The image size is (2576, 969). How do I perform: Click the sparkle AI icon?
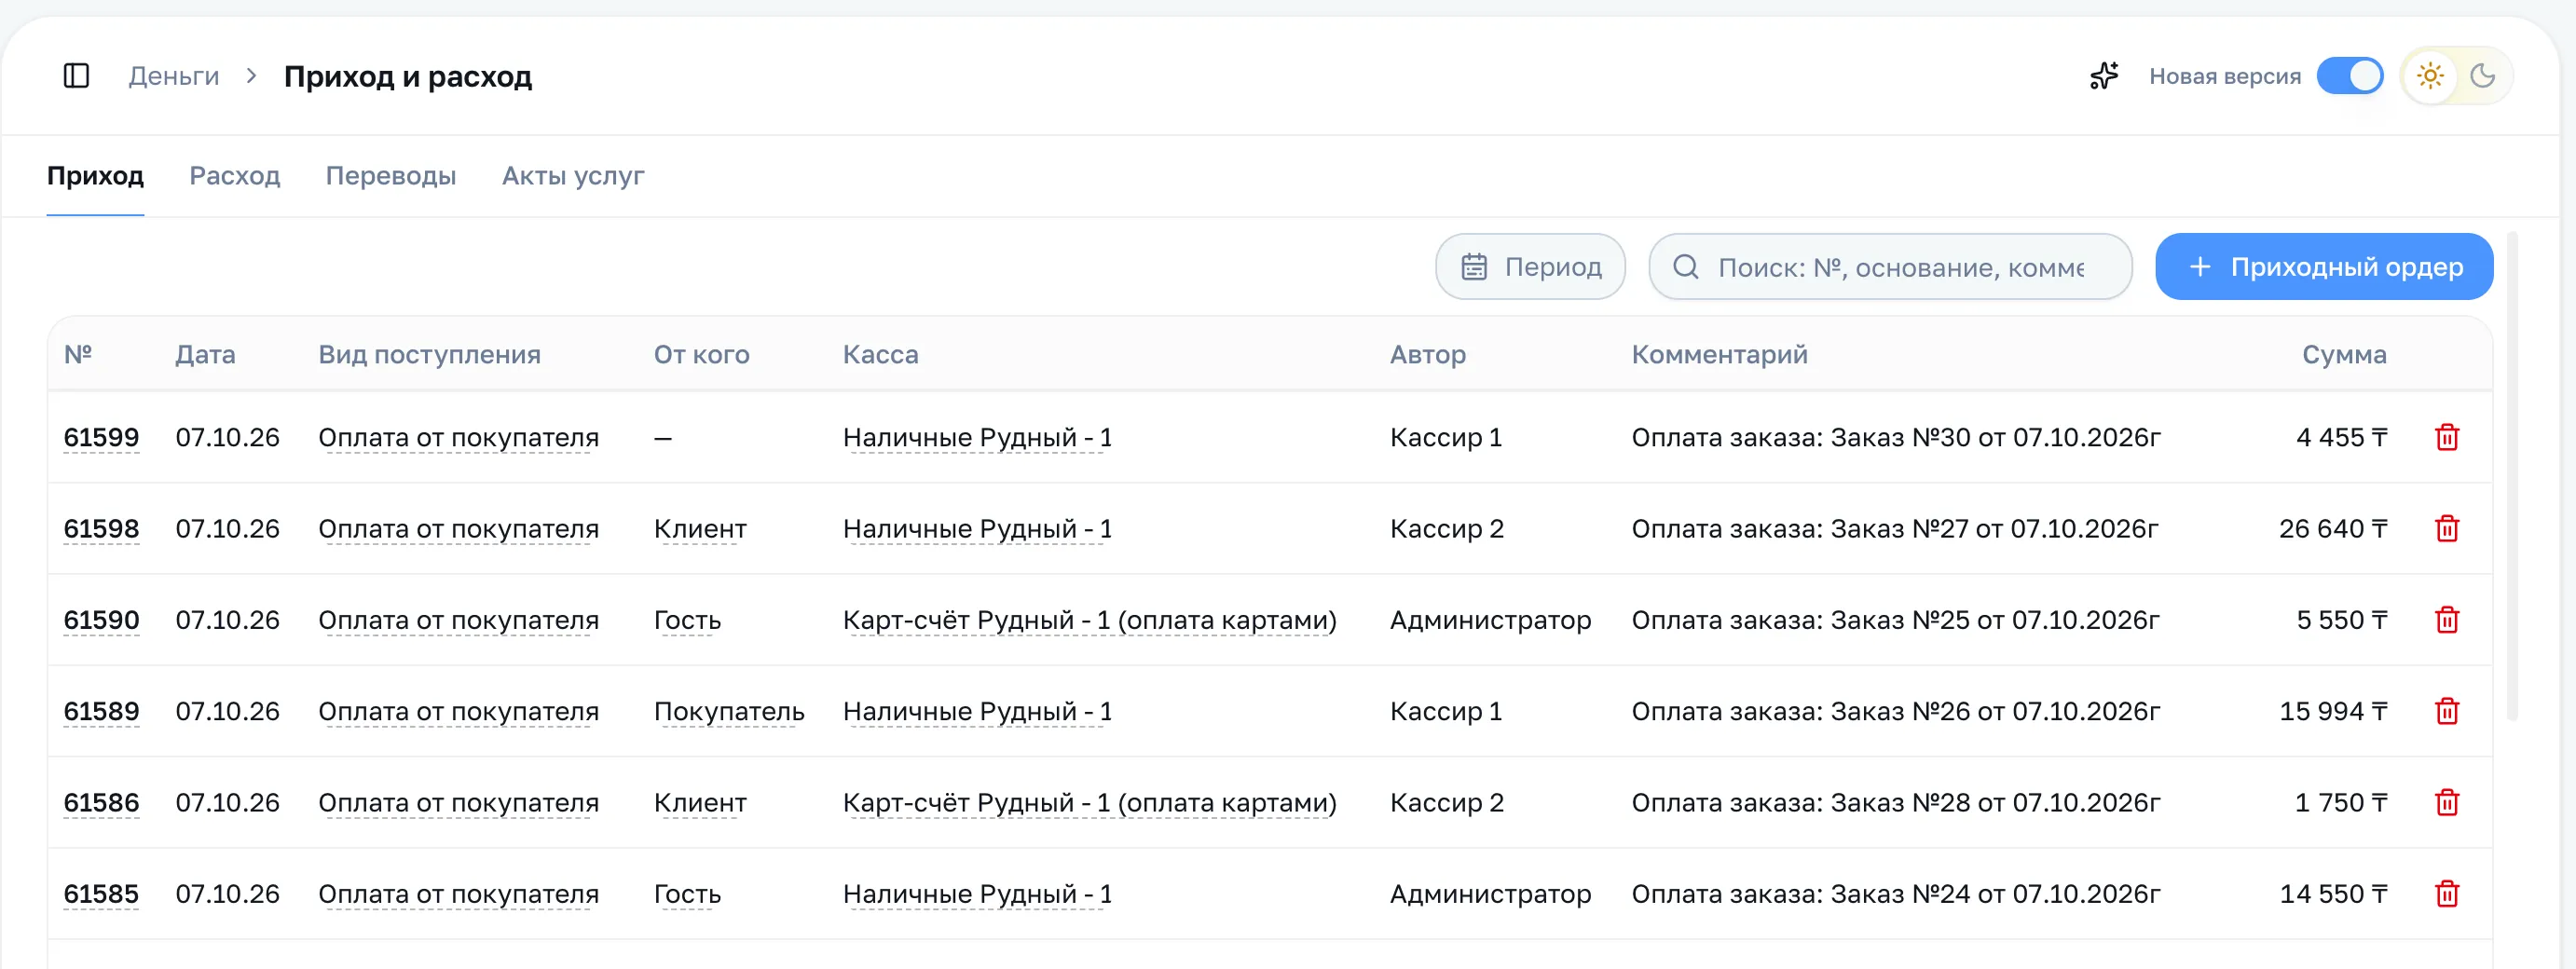pyautogui.click(x=2104, y=76)
